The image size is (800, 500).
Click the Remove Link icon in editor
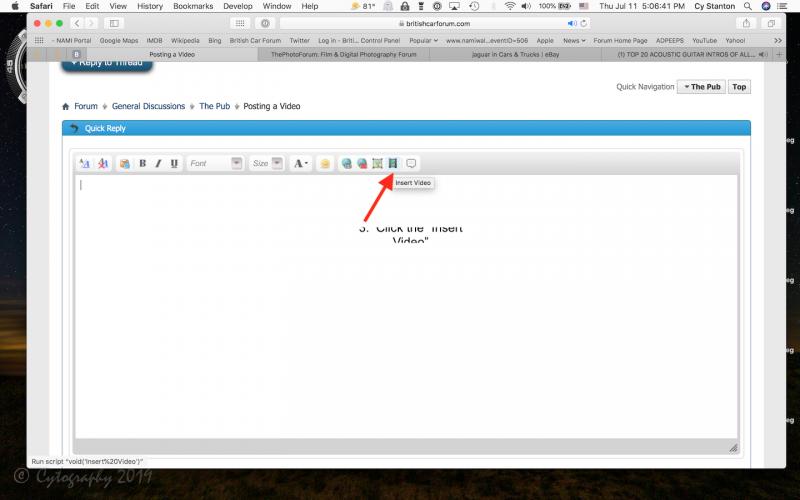point(362,163)
